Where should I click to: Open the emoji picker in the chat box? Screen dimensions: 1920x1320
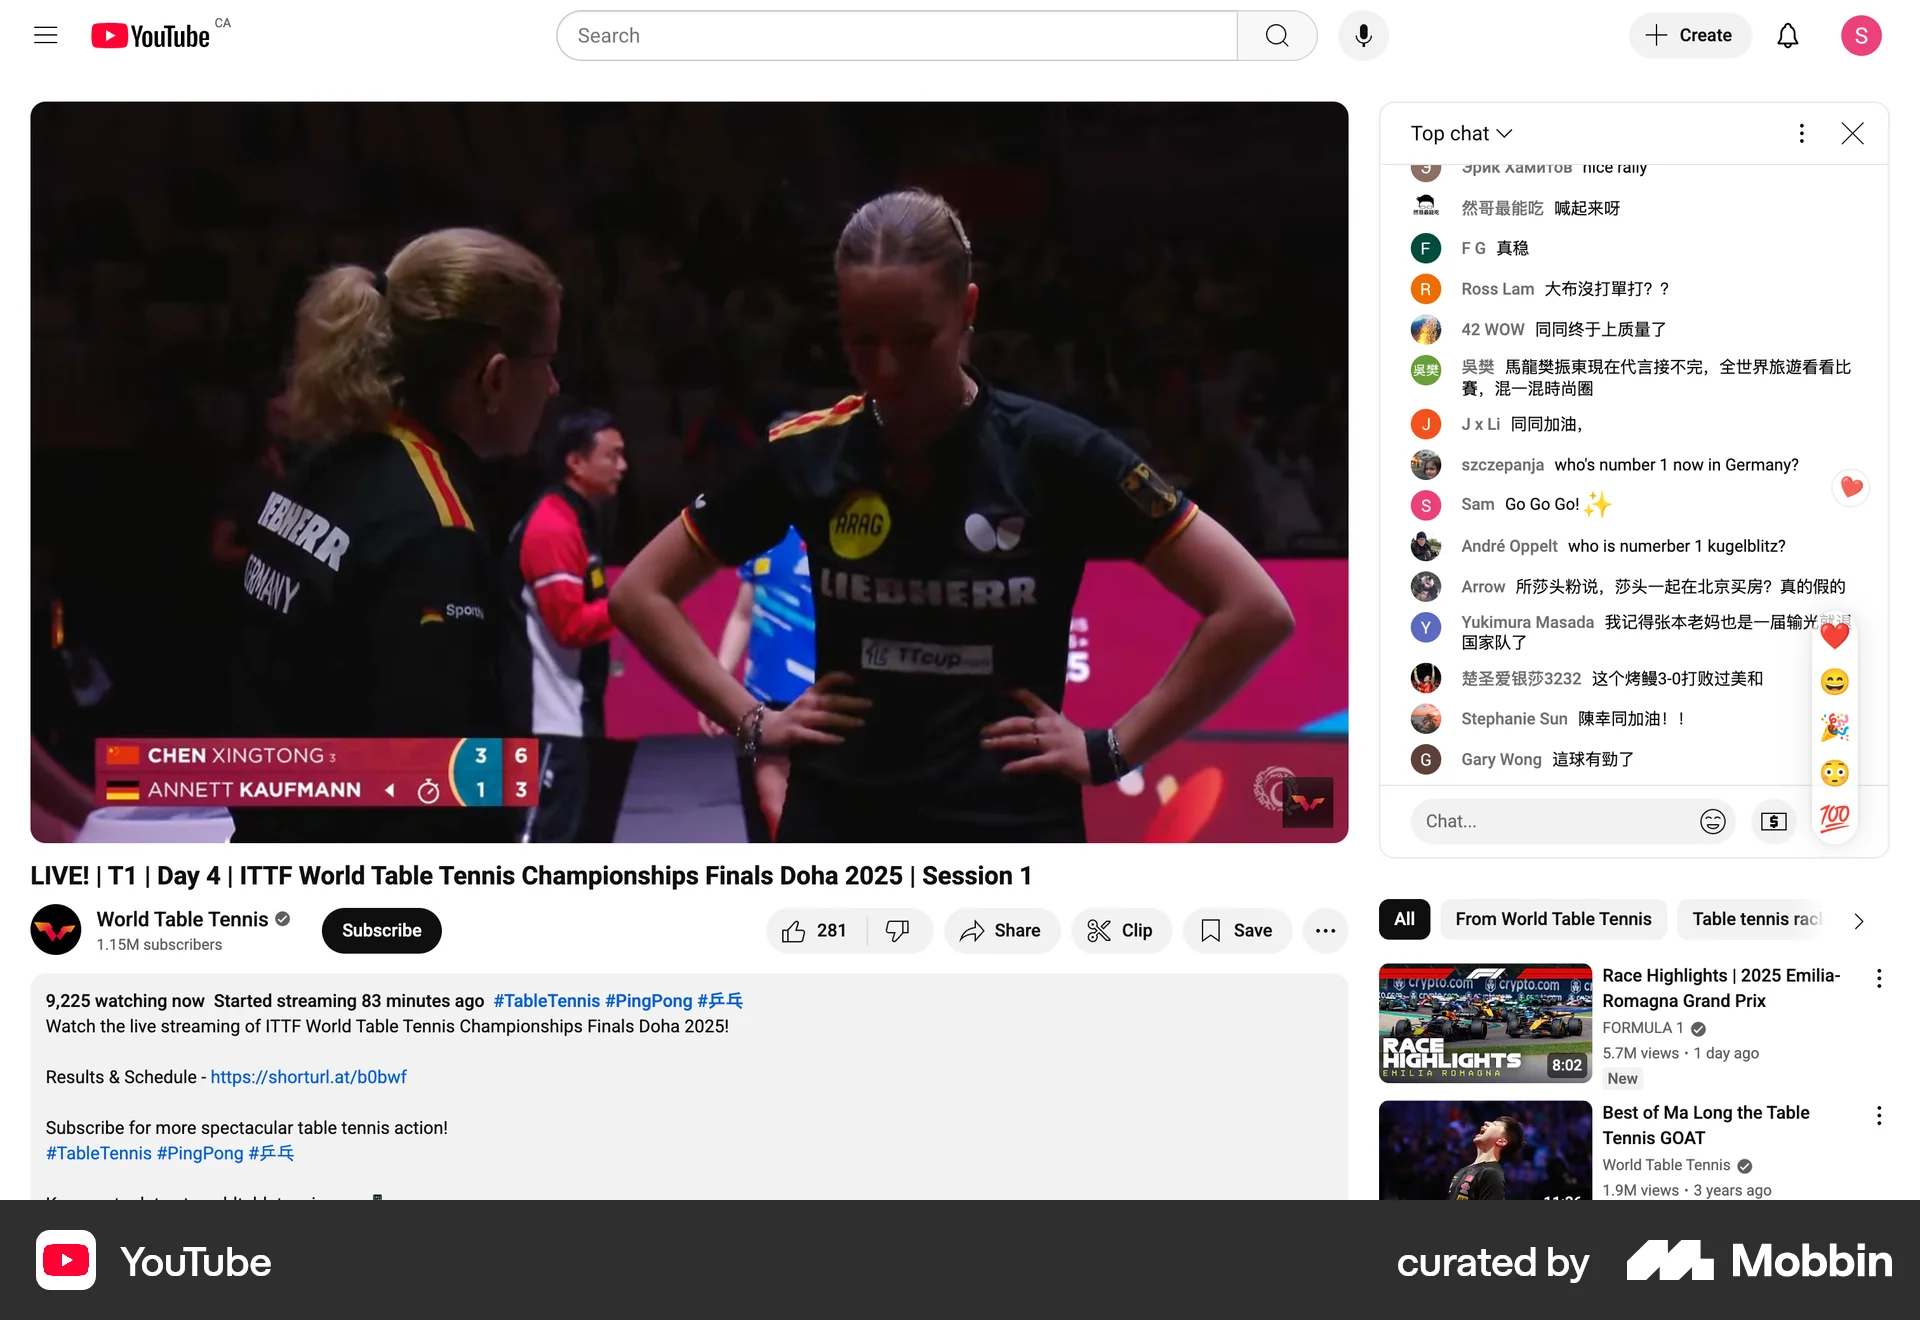click(x=1712, y=821)
